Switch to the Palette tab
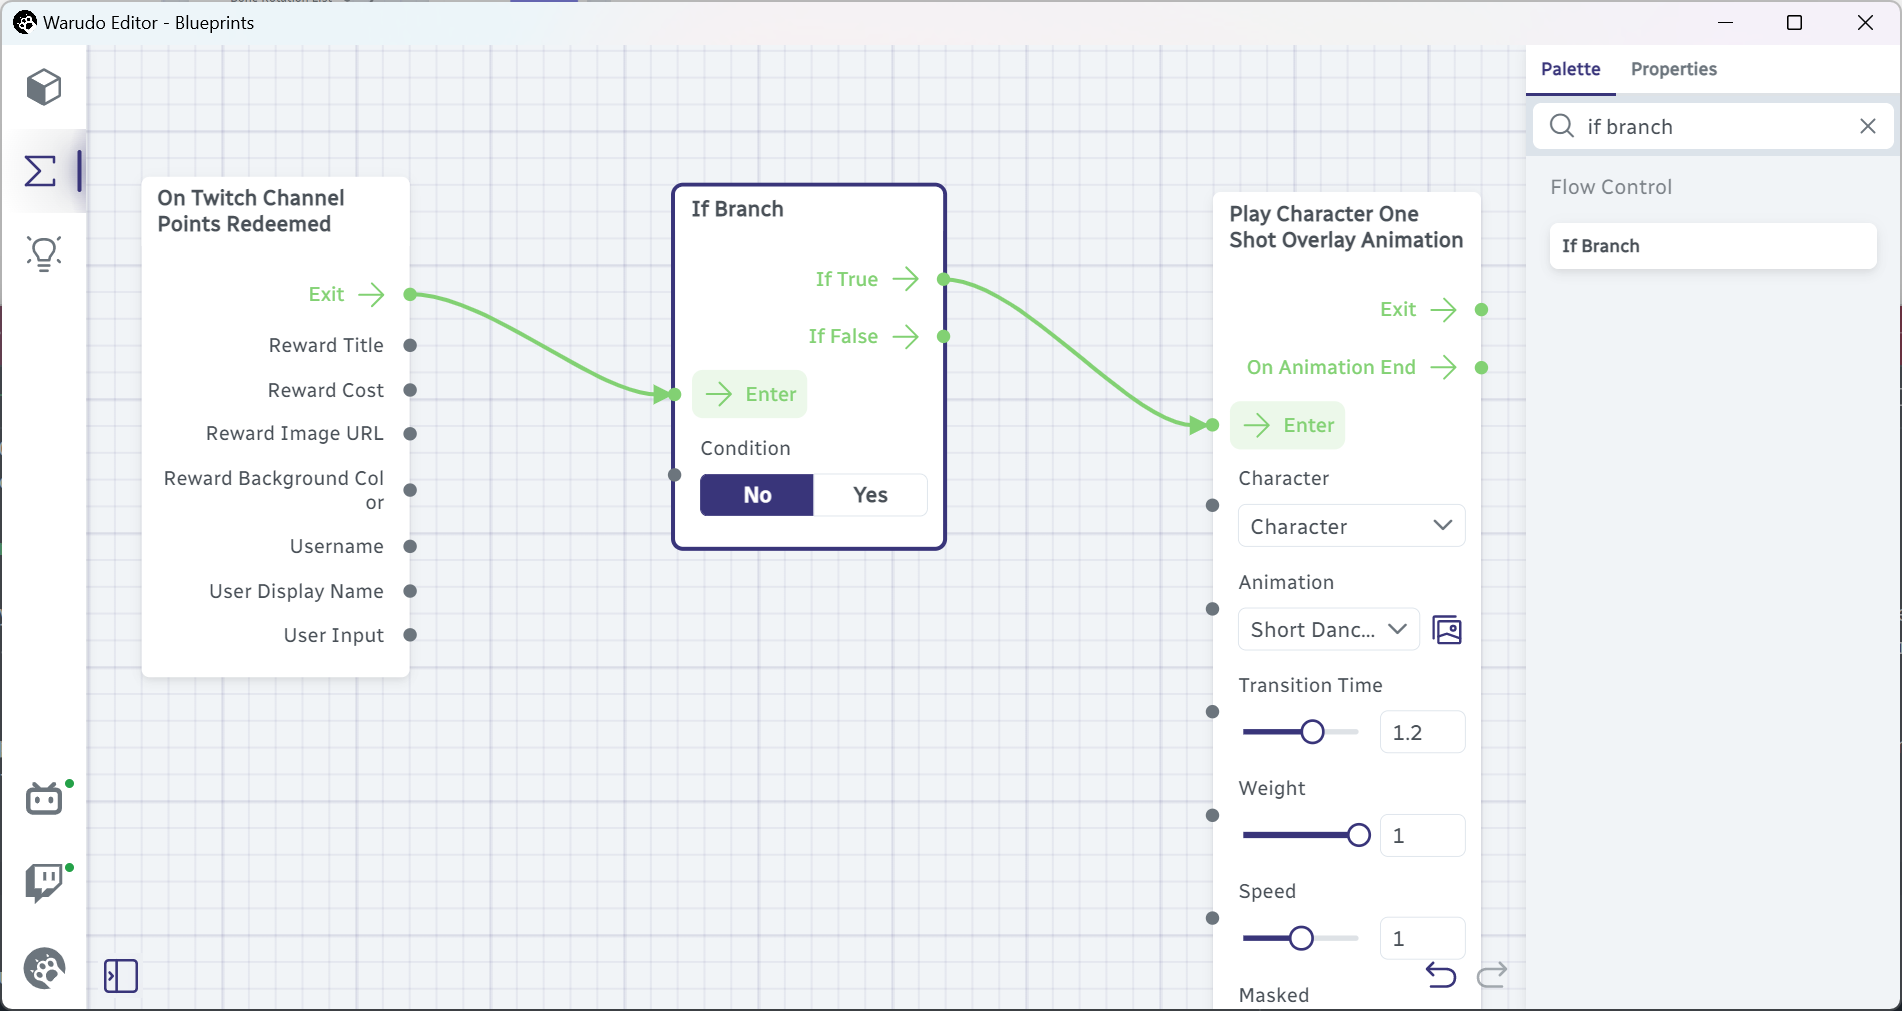The width and height of the screenshot is (1902, 1011). (1570, 69)
